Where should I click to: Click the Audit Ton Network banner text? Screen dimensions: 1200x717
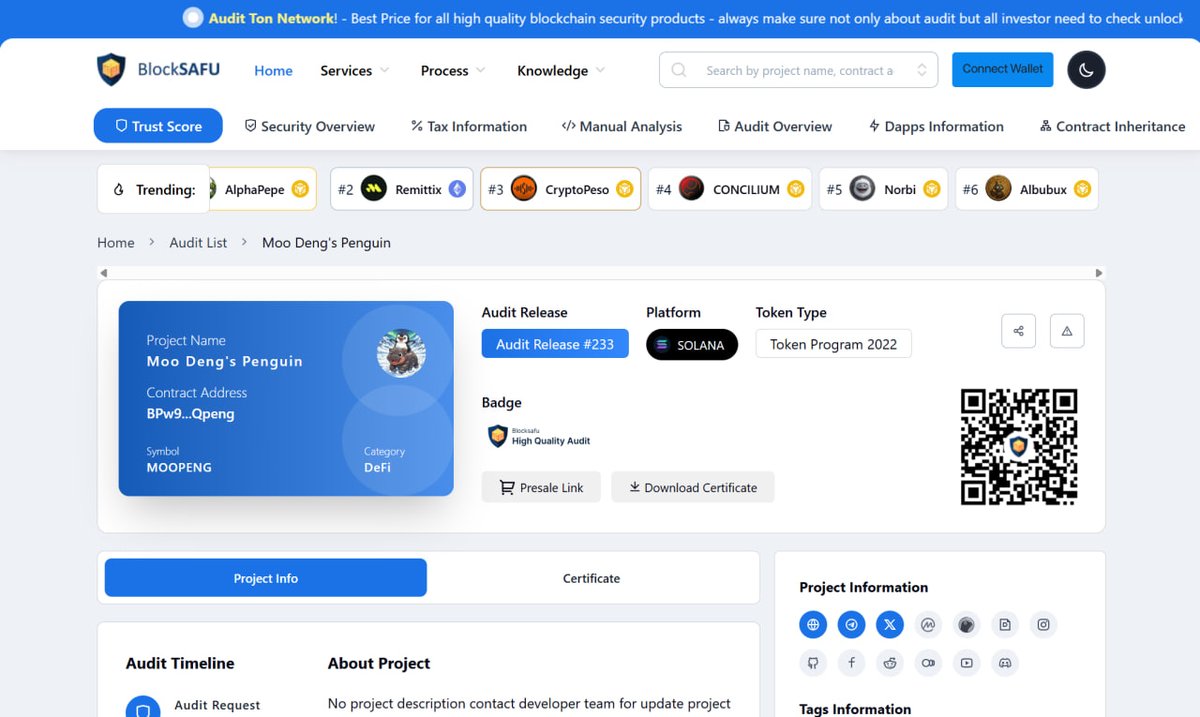(273, 18)
